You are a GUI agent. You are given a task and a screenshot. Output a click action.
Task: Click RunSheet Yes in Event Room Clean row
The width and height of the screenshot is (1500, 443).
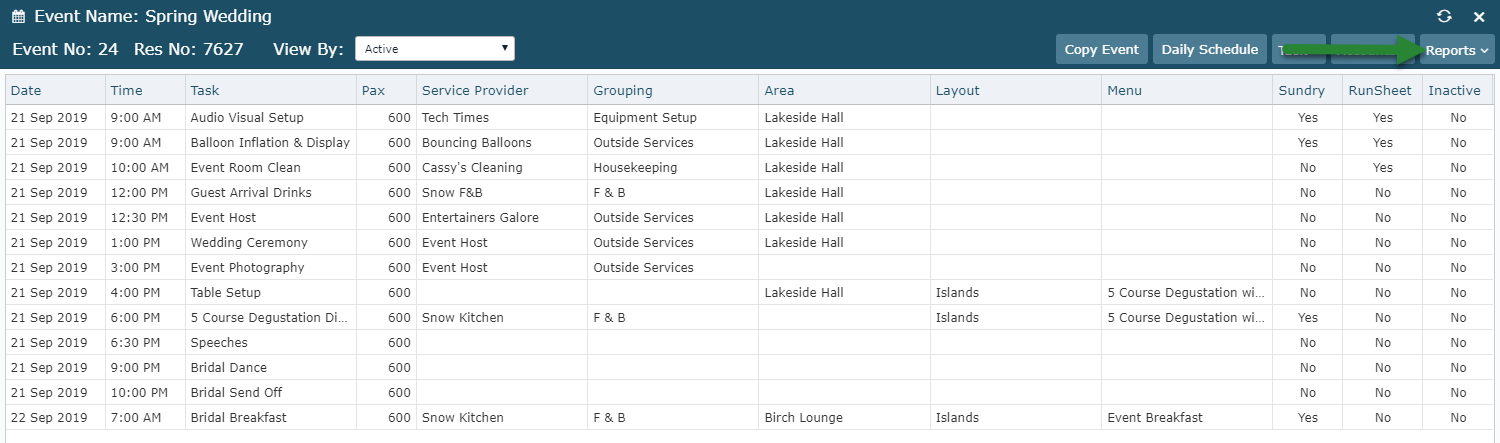coord(1382,167)
